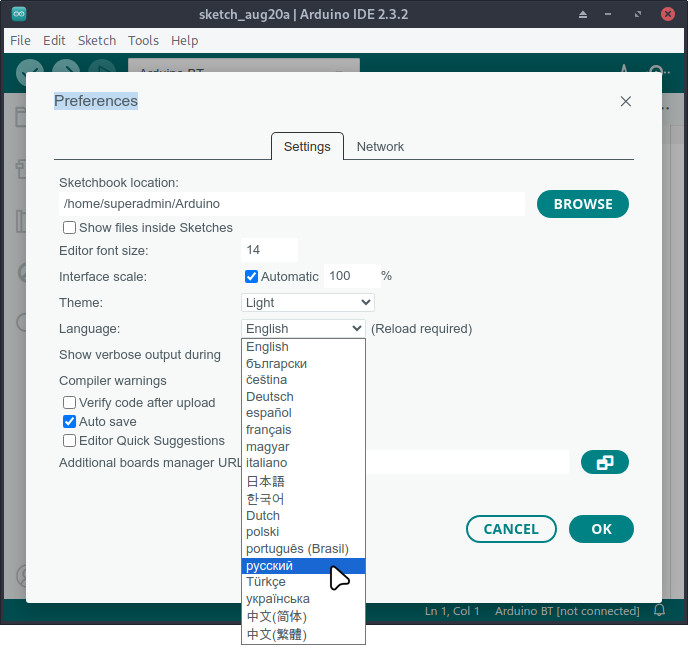Enable Verify code after upload
The height and width of the screenshot is (647, 688).
tap(69, 402)
